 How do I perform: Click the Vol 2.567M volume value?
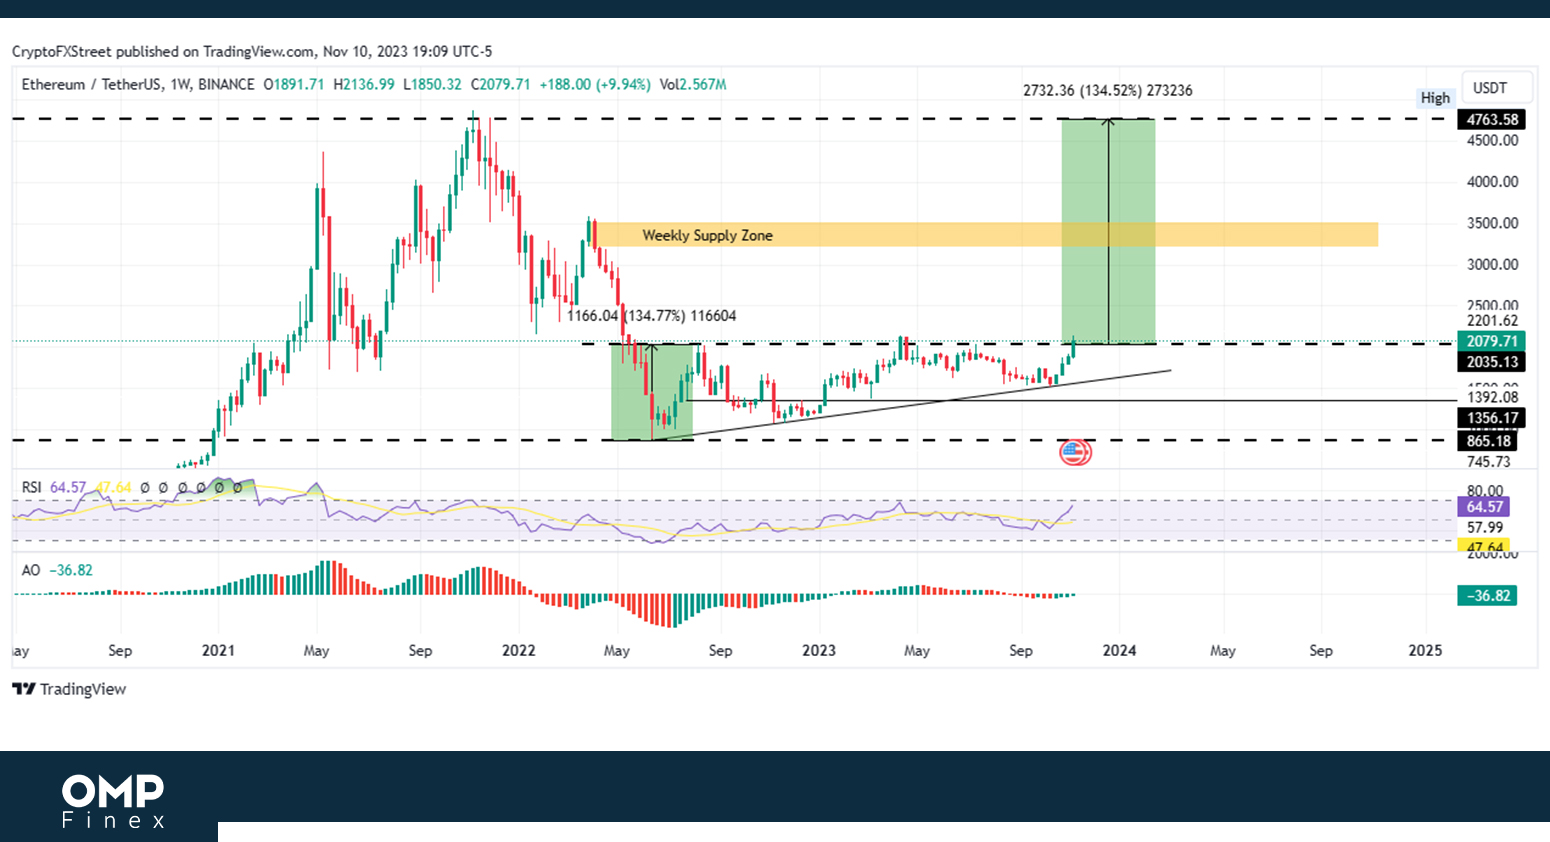693,85
